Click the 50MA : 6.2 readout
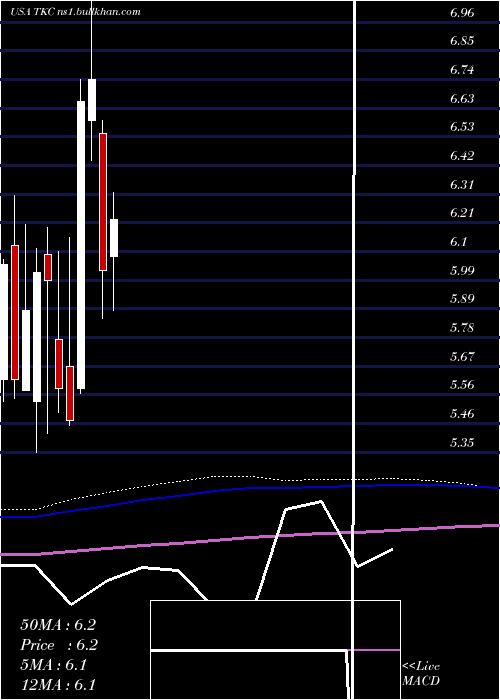Image resolution: width=500 pixels, height=700 pixels. (x=58, y=625)
